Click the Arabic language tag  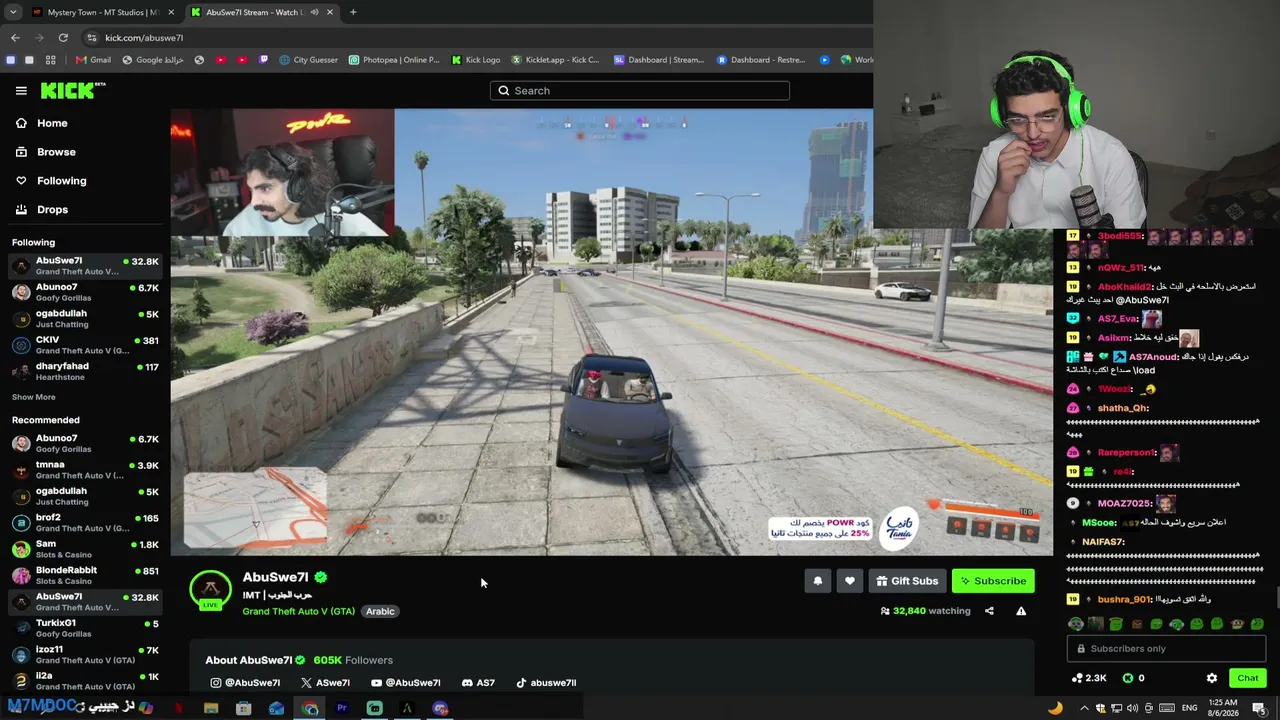click(380, 611)
